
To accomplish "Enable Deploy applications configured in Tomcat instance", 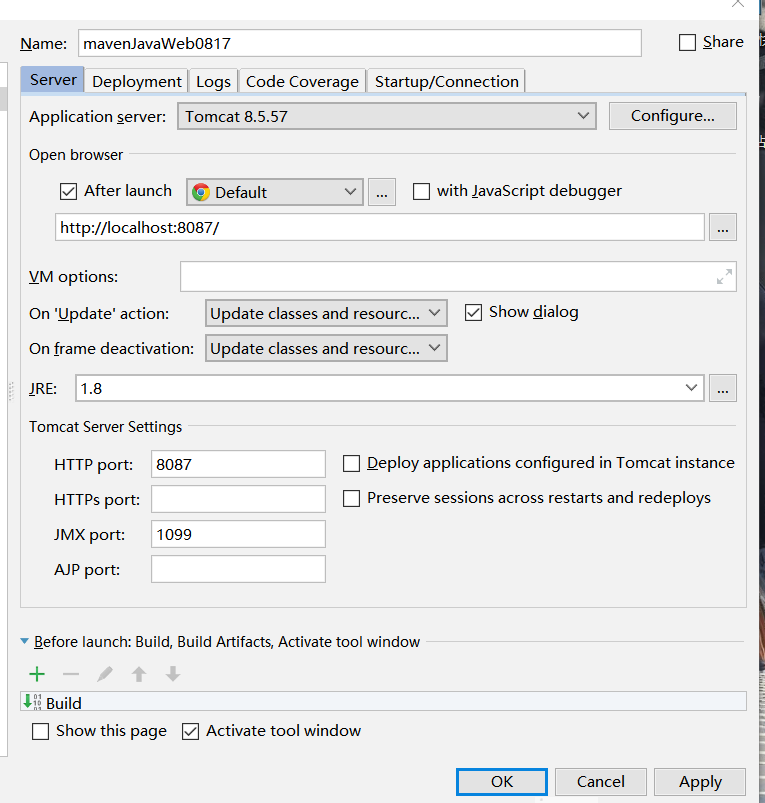I will coord(351,463).
